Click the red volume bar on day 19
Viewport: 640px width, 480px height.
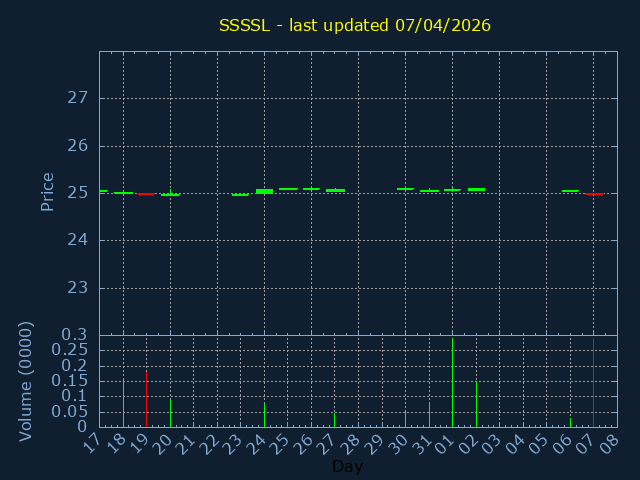click(x=147, y=399)
